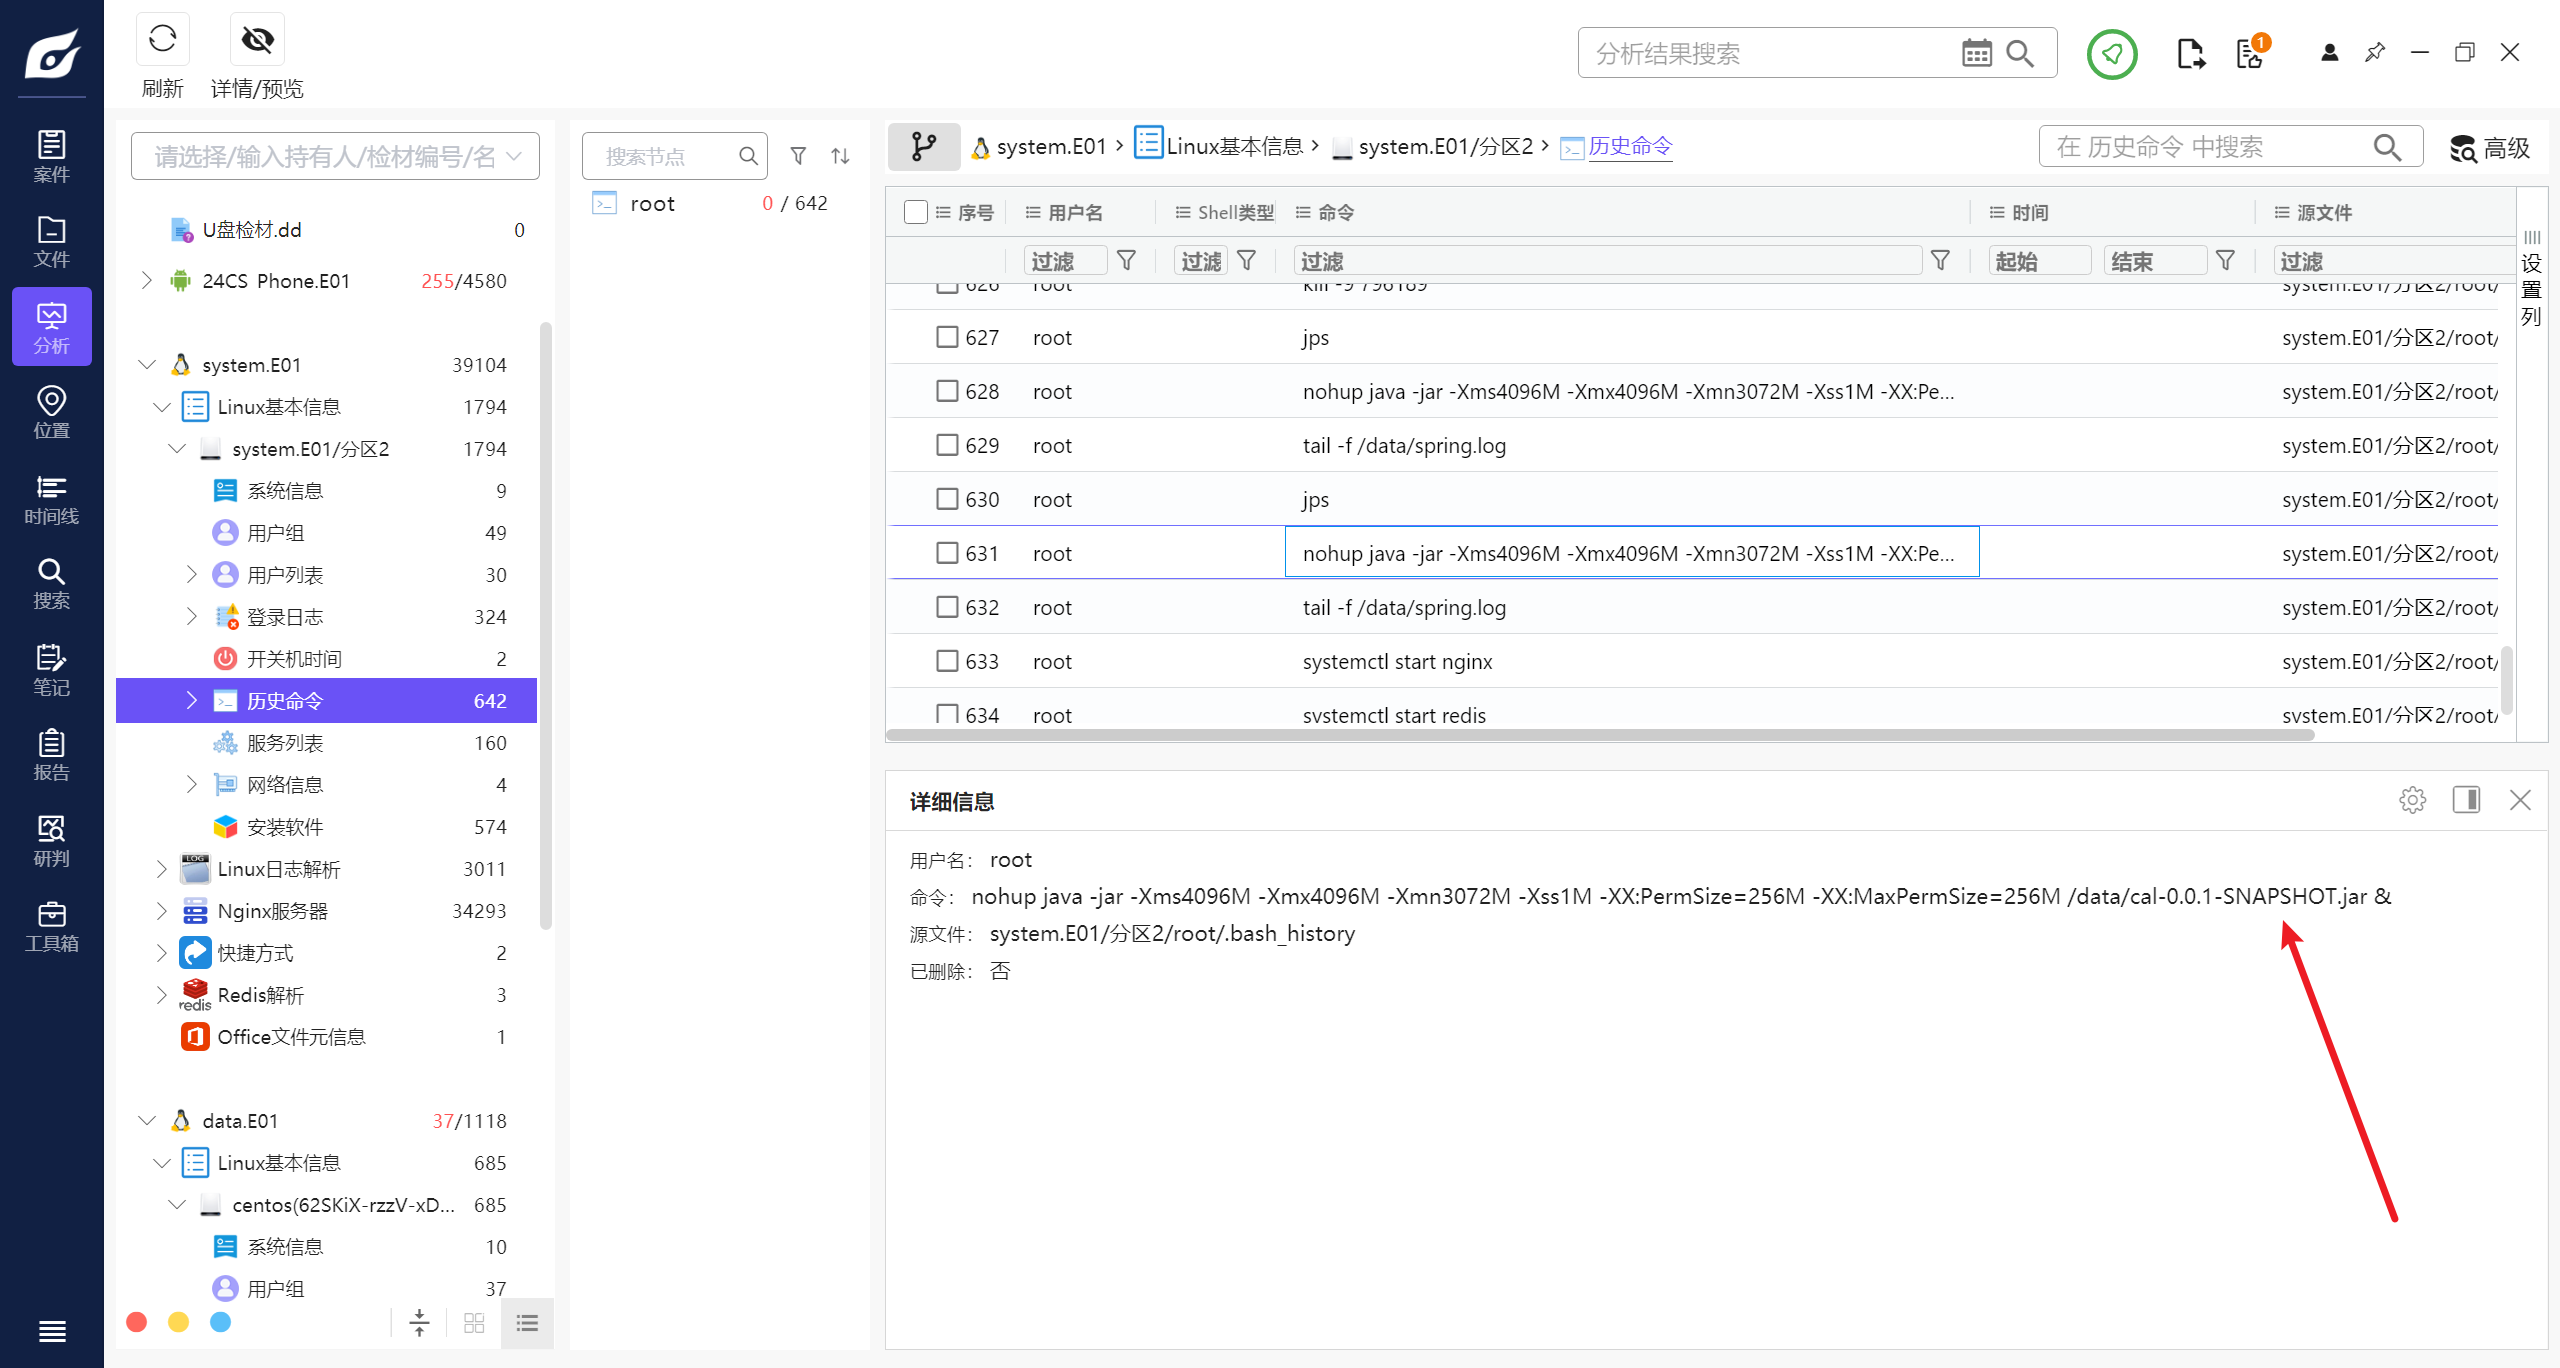This screenshot has height=1368, width=2560.
Task: Click the red color dot at bottom
Action: click(x=137, y=1322)
